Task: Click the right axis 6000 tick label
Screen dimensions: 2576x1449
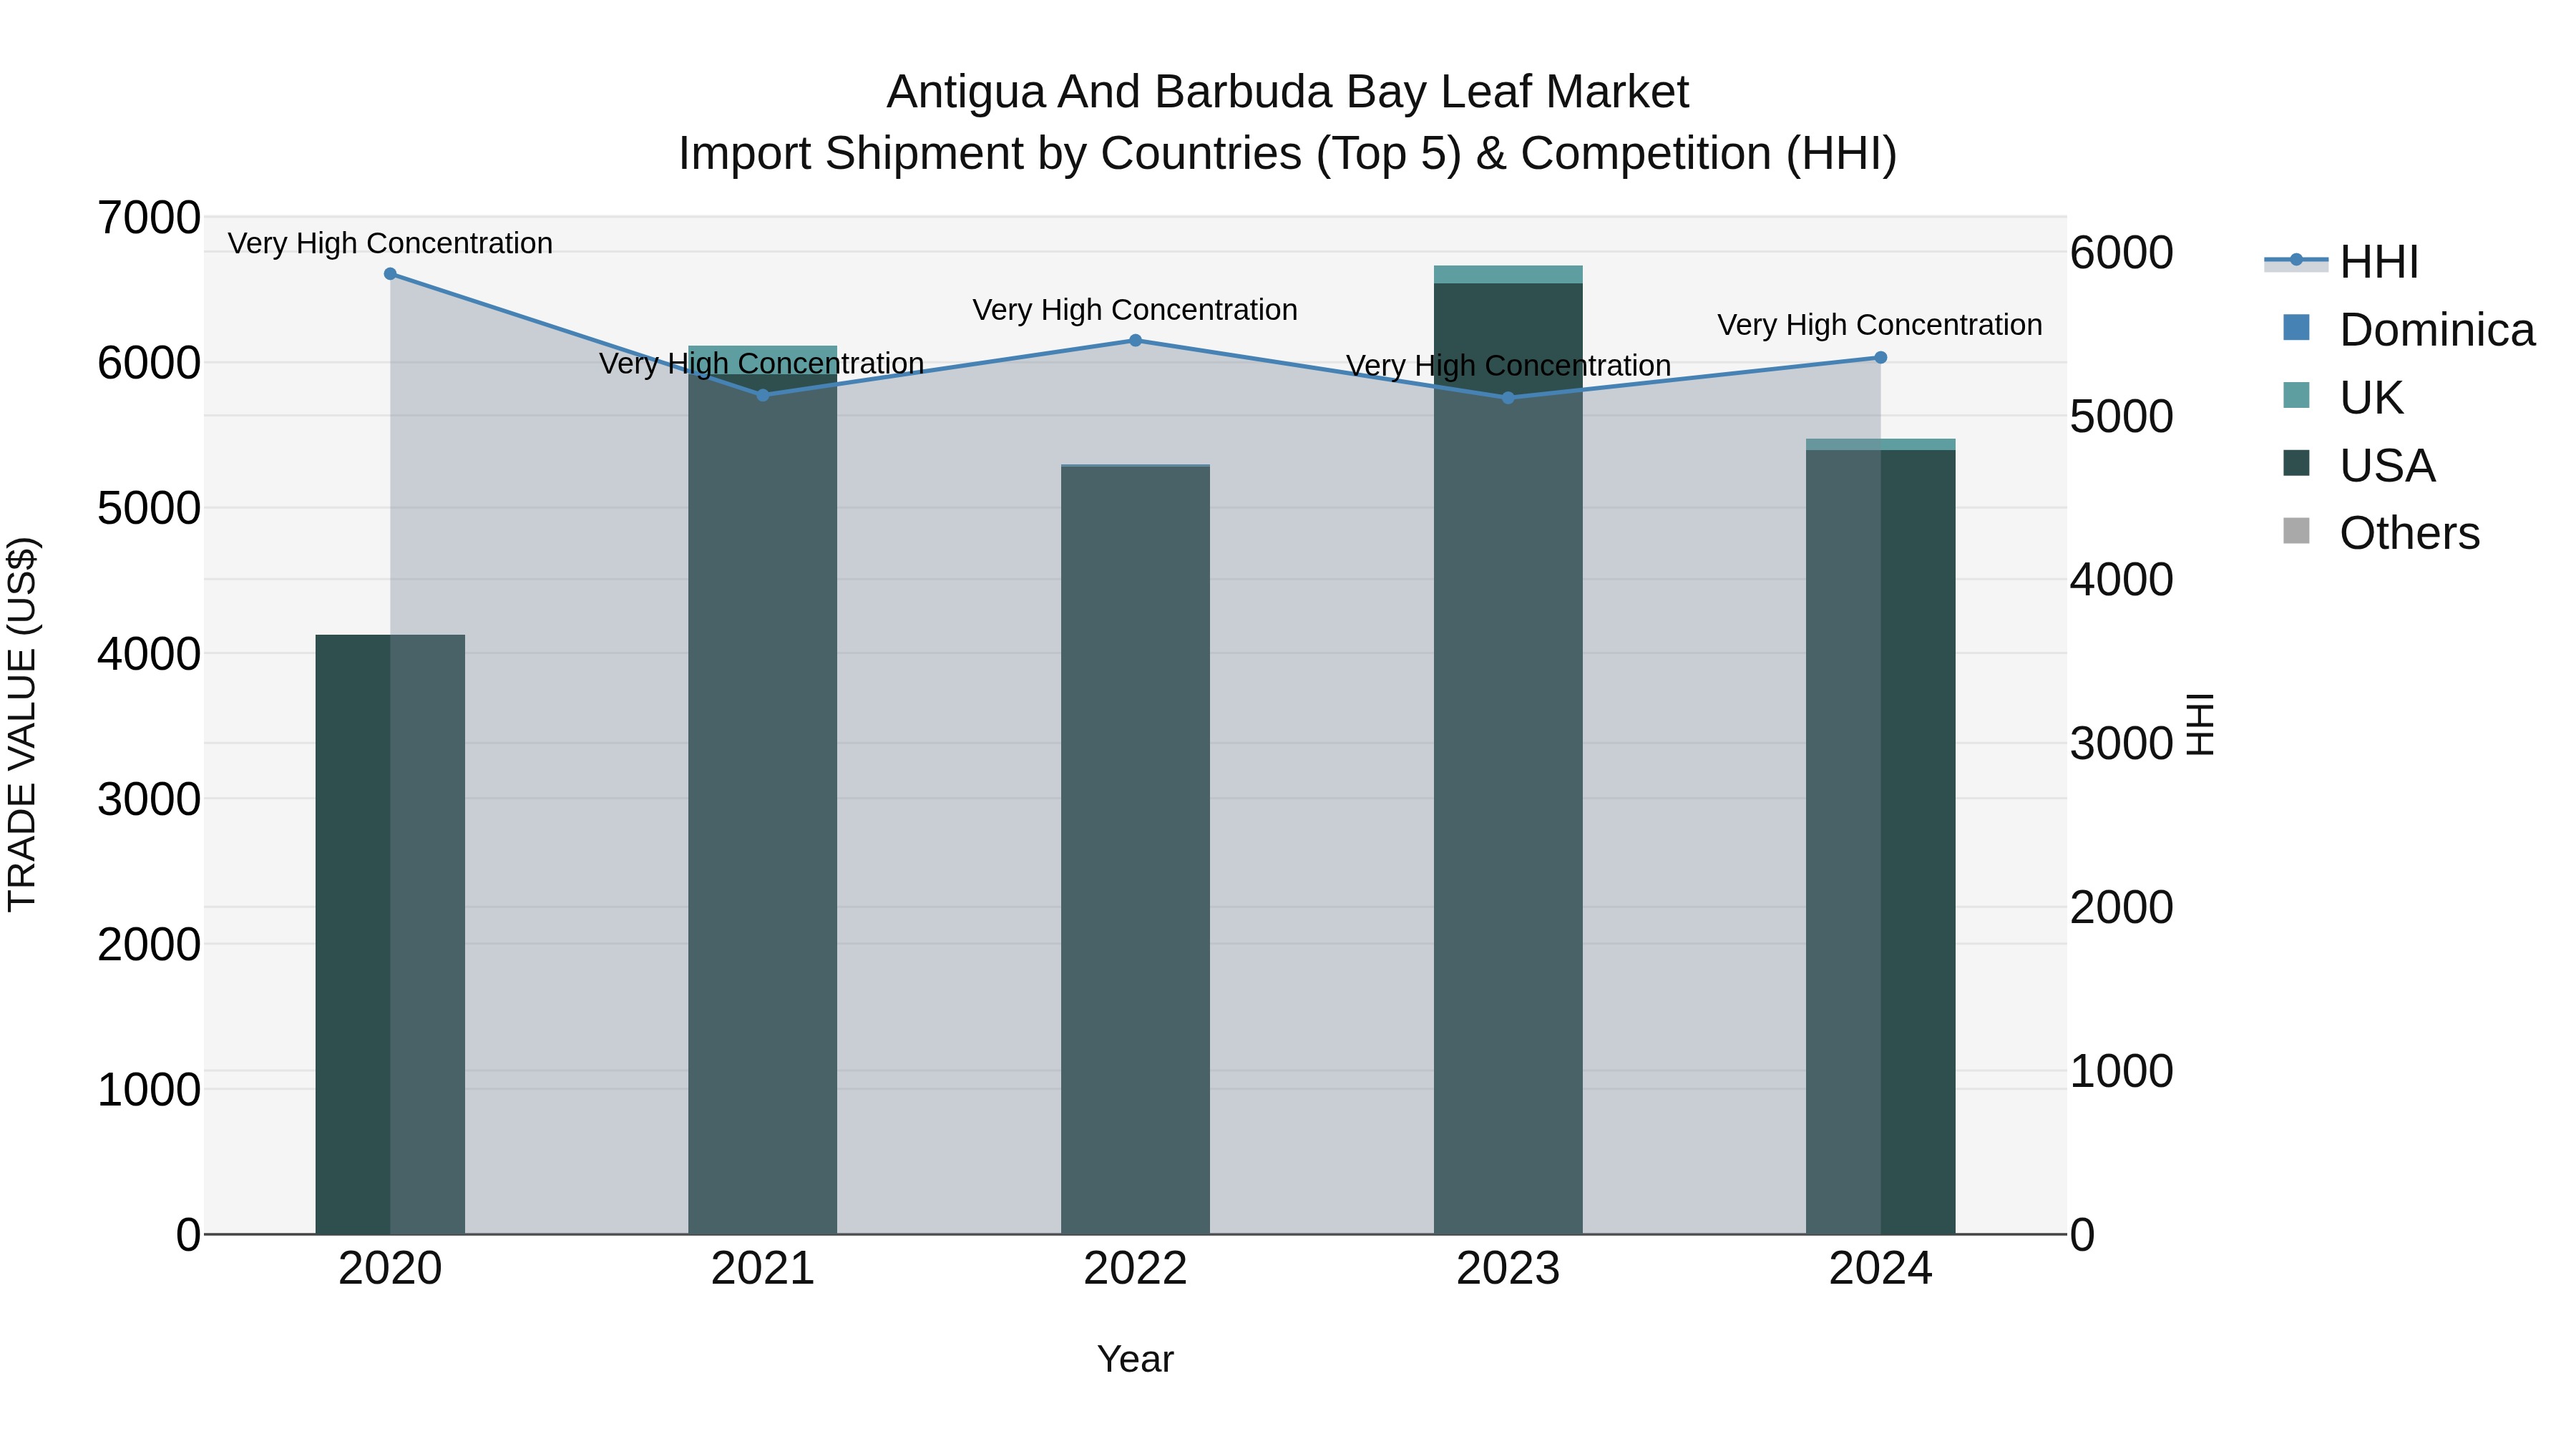Action: (x=2122, y=253)
